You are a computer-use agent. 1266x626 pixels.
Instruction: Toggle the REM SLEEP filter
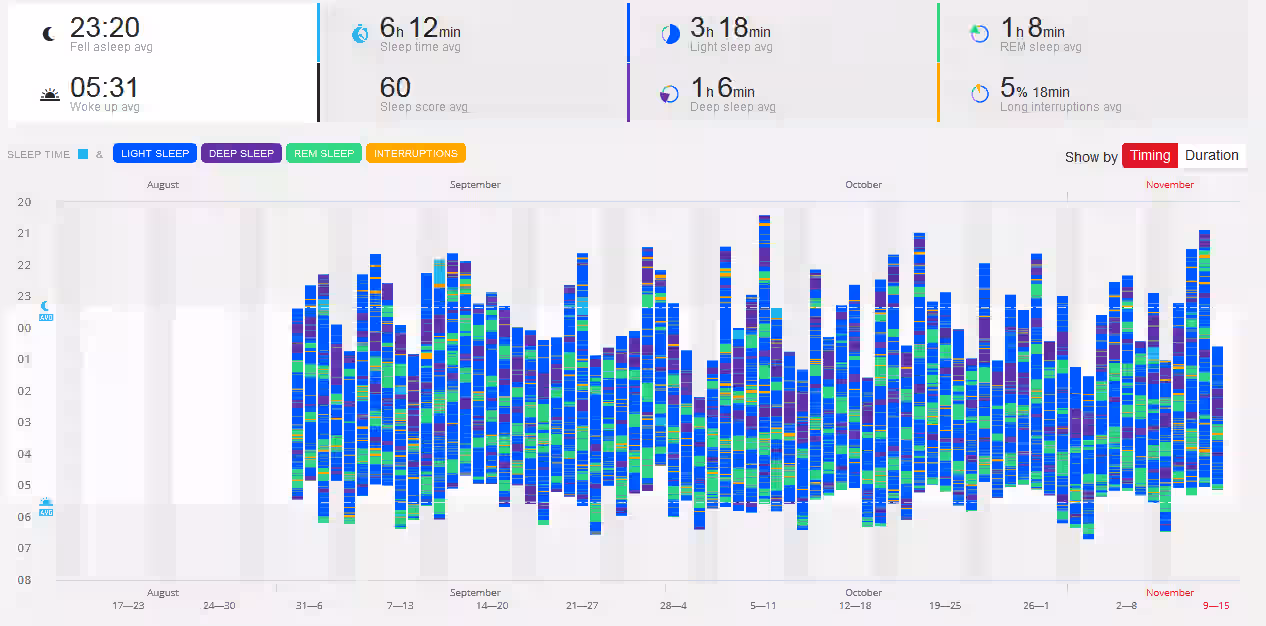point(323,153)
